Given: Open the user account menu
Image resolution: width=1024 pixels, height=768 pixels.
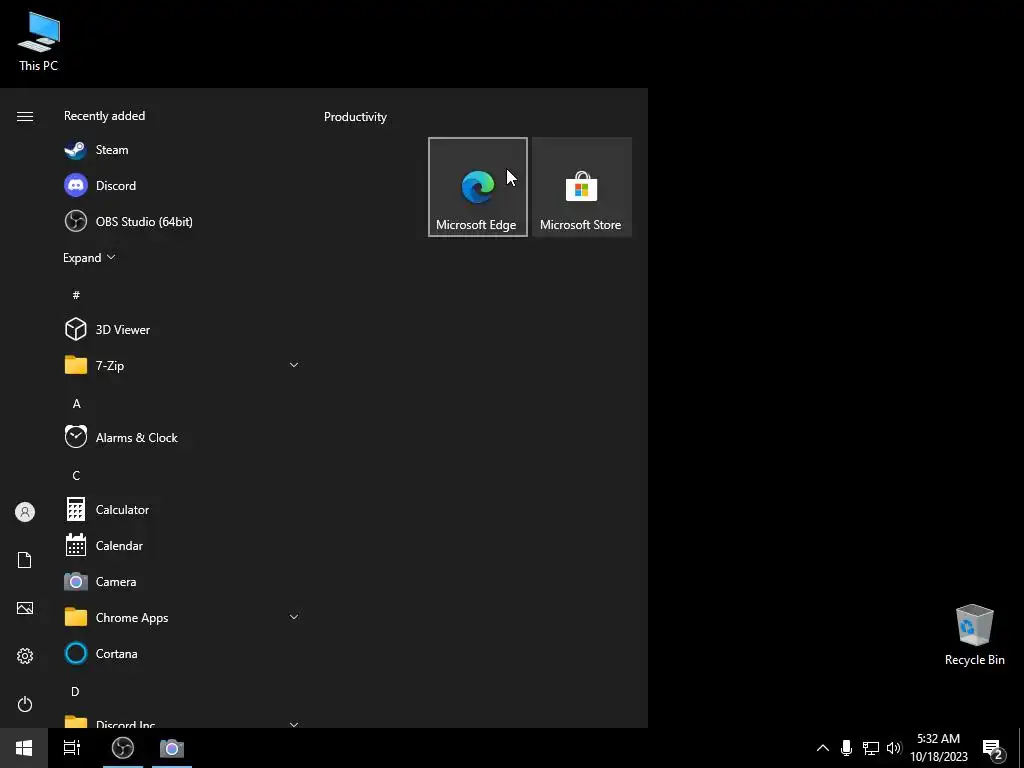Looking at the screenshot, I should pyautogui.click(x=25, y=512).
